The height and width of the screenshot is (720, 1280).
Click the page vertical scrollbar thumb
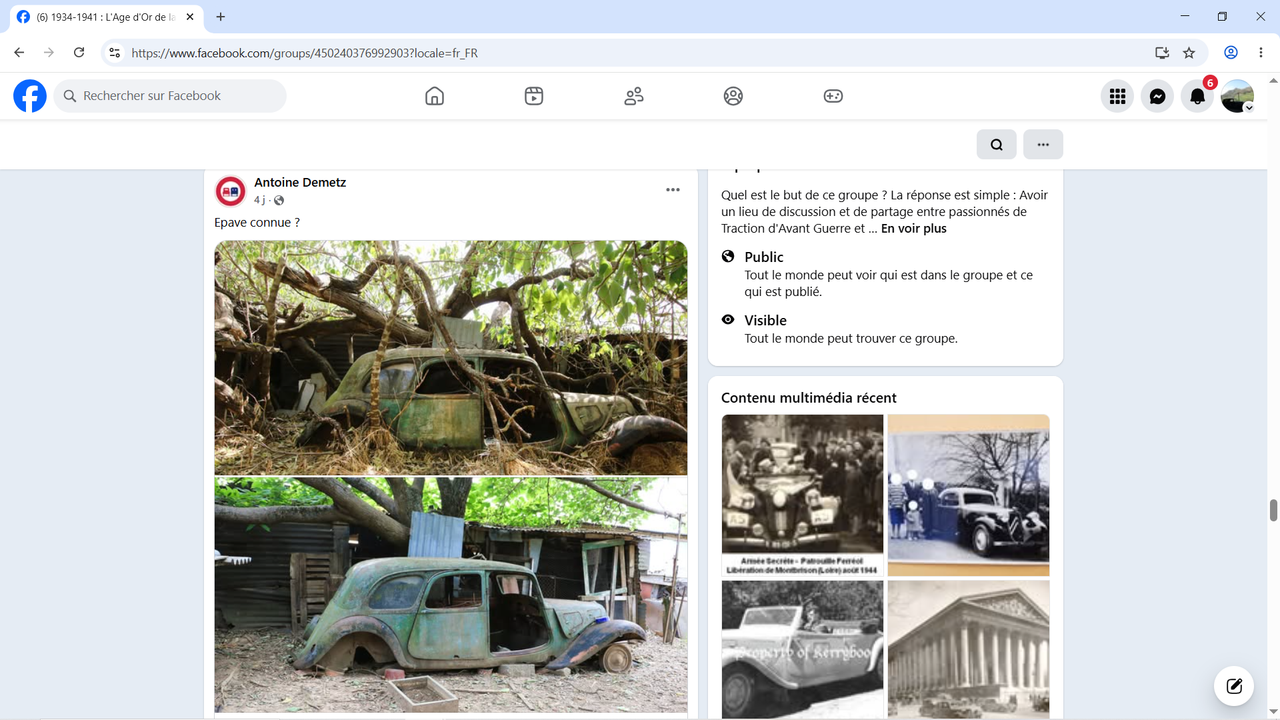[1274, 510]
